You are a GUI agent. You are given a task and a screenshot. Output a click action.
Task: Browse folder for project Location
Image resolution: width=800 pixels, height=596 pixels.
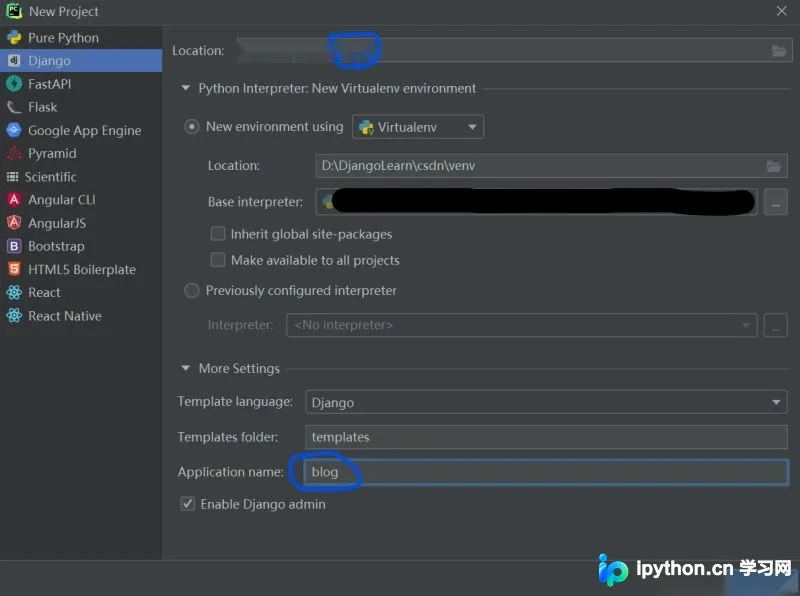[779, 51]
